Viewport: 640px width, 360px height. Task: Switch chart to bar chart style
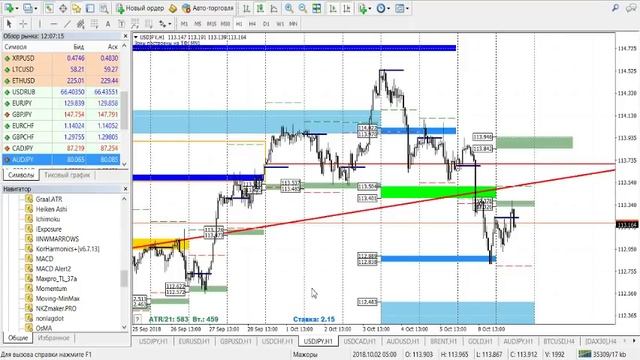pos(247,8)
